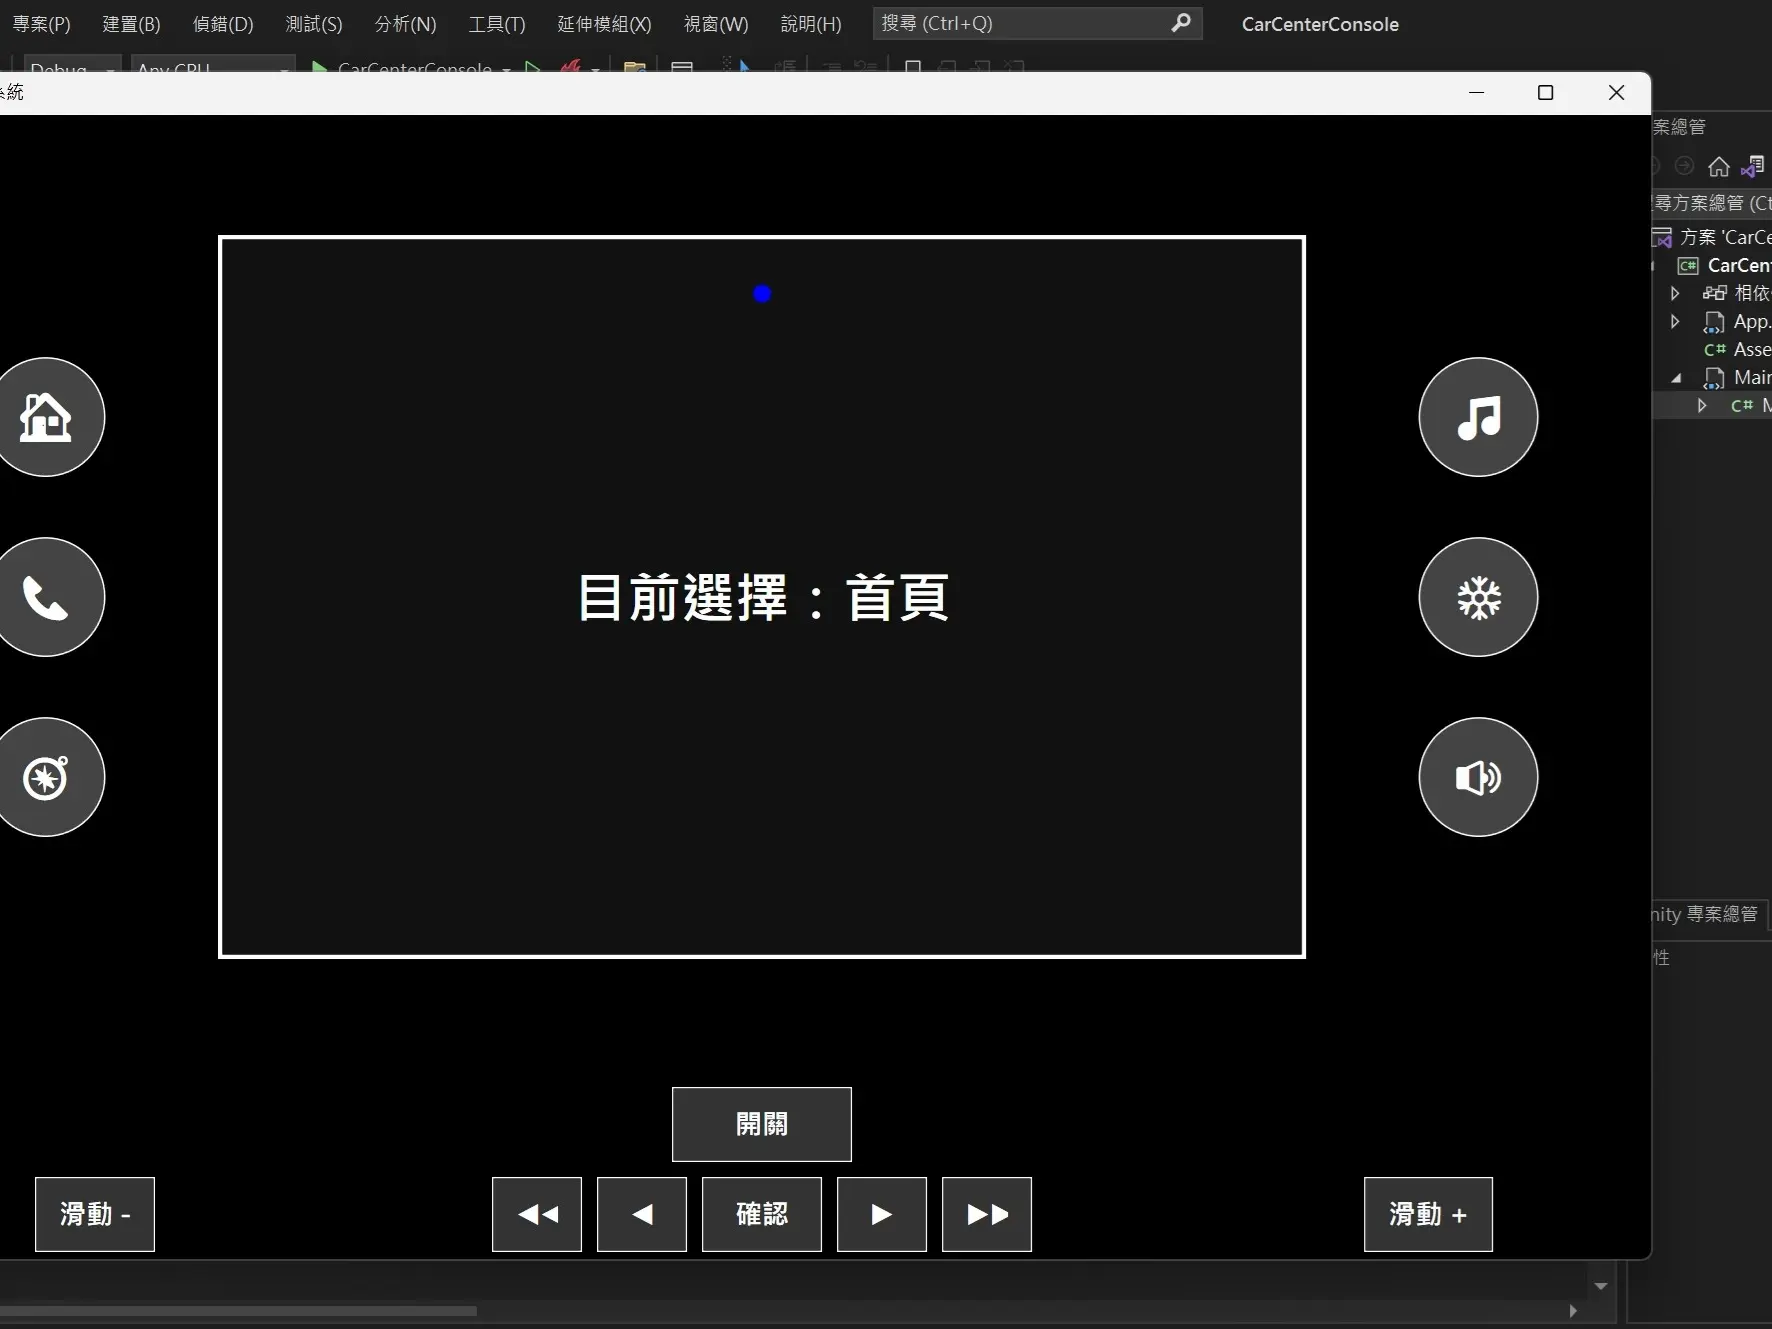Click the rewind playback icon
Image resolution: width=1772 pixels, height=1329 pixels.
537,1215
